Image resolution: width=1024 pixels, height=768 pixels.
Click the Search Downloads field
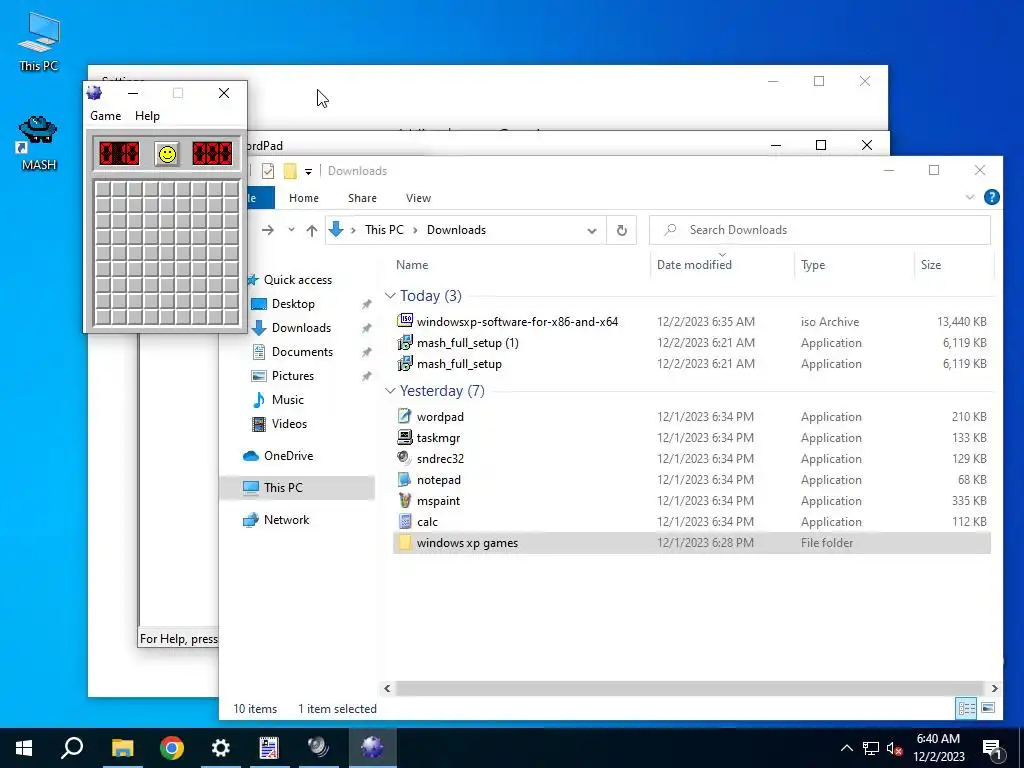click(x=820, y=230)
